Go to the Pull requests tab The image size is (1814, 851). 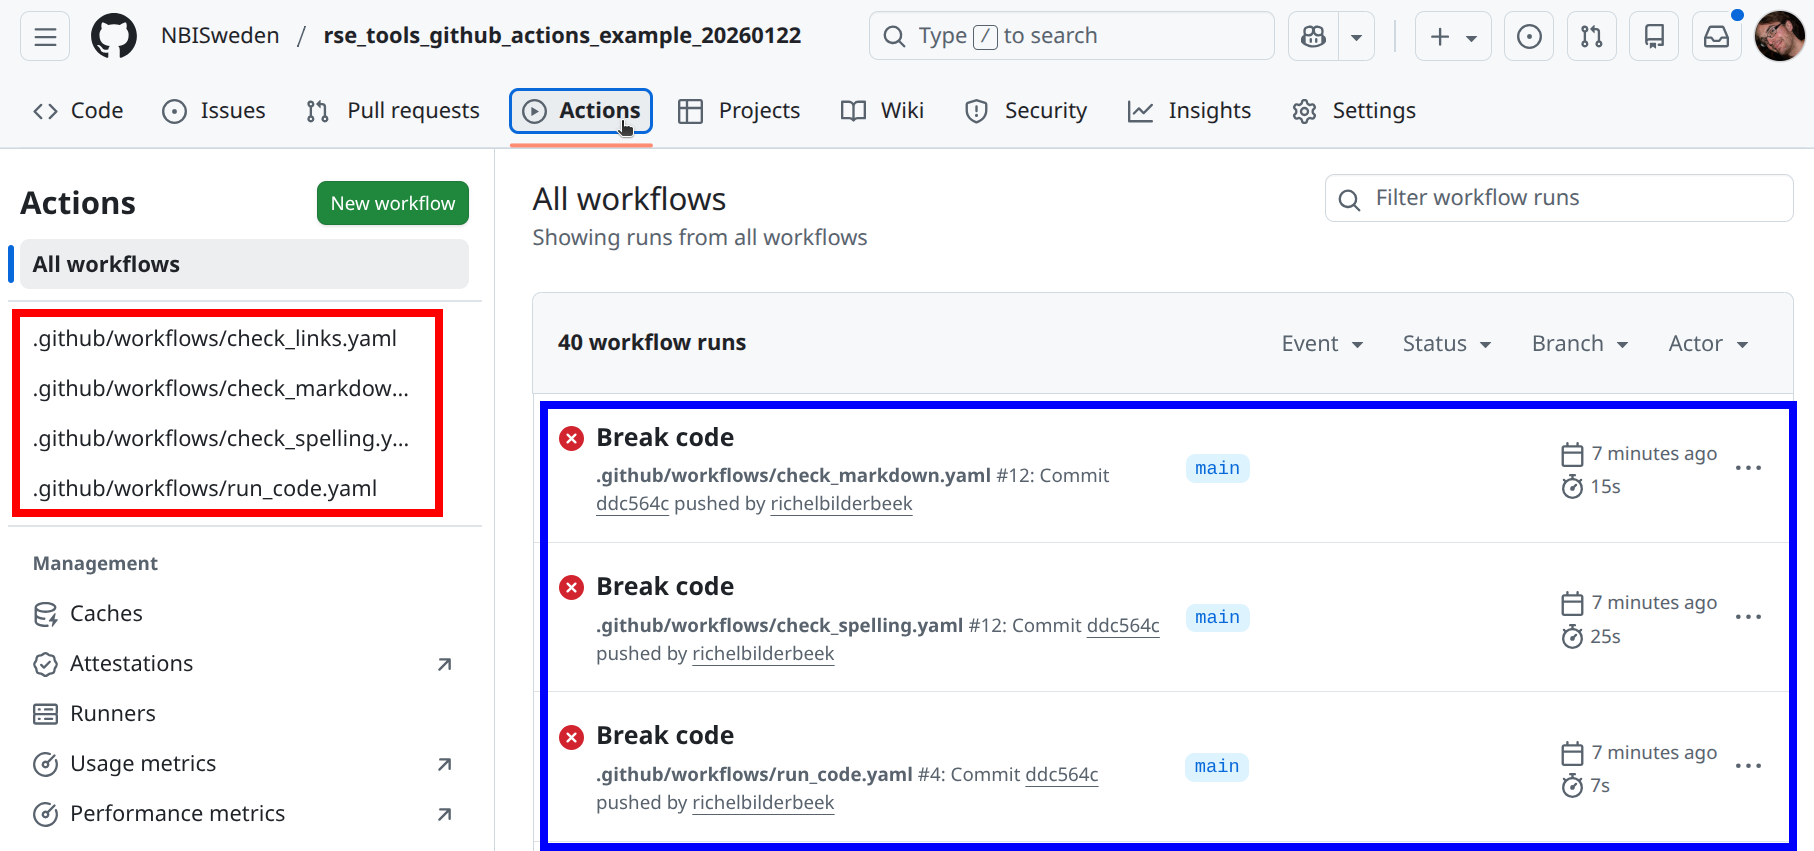tap(393, 111)
